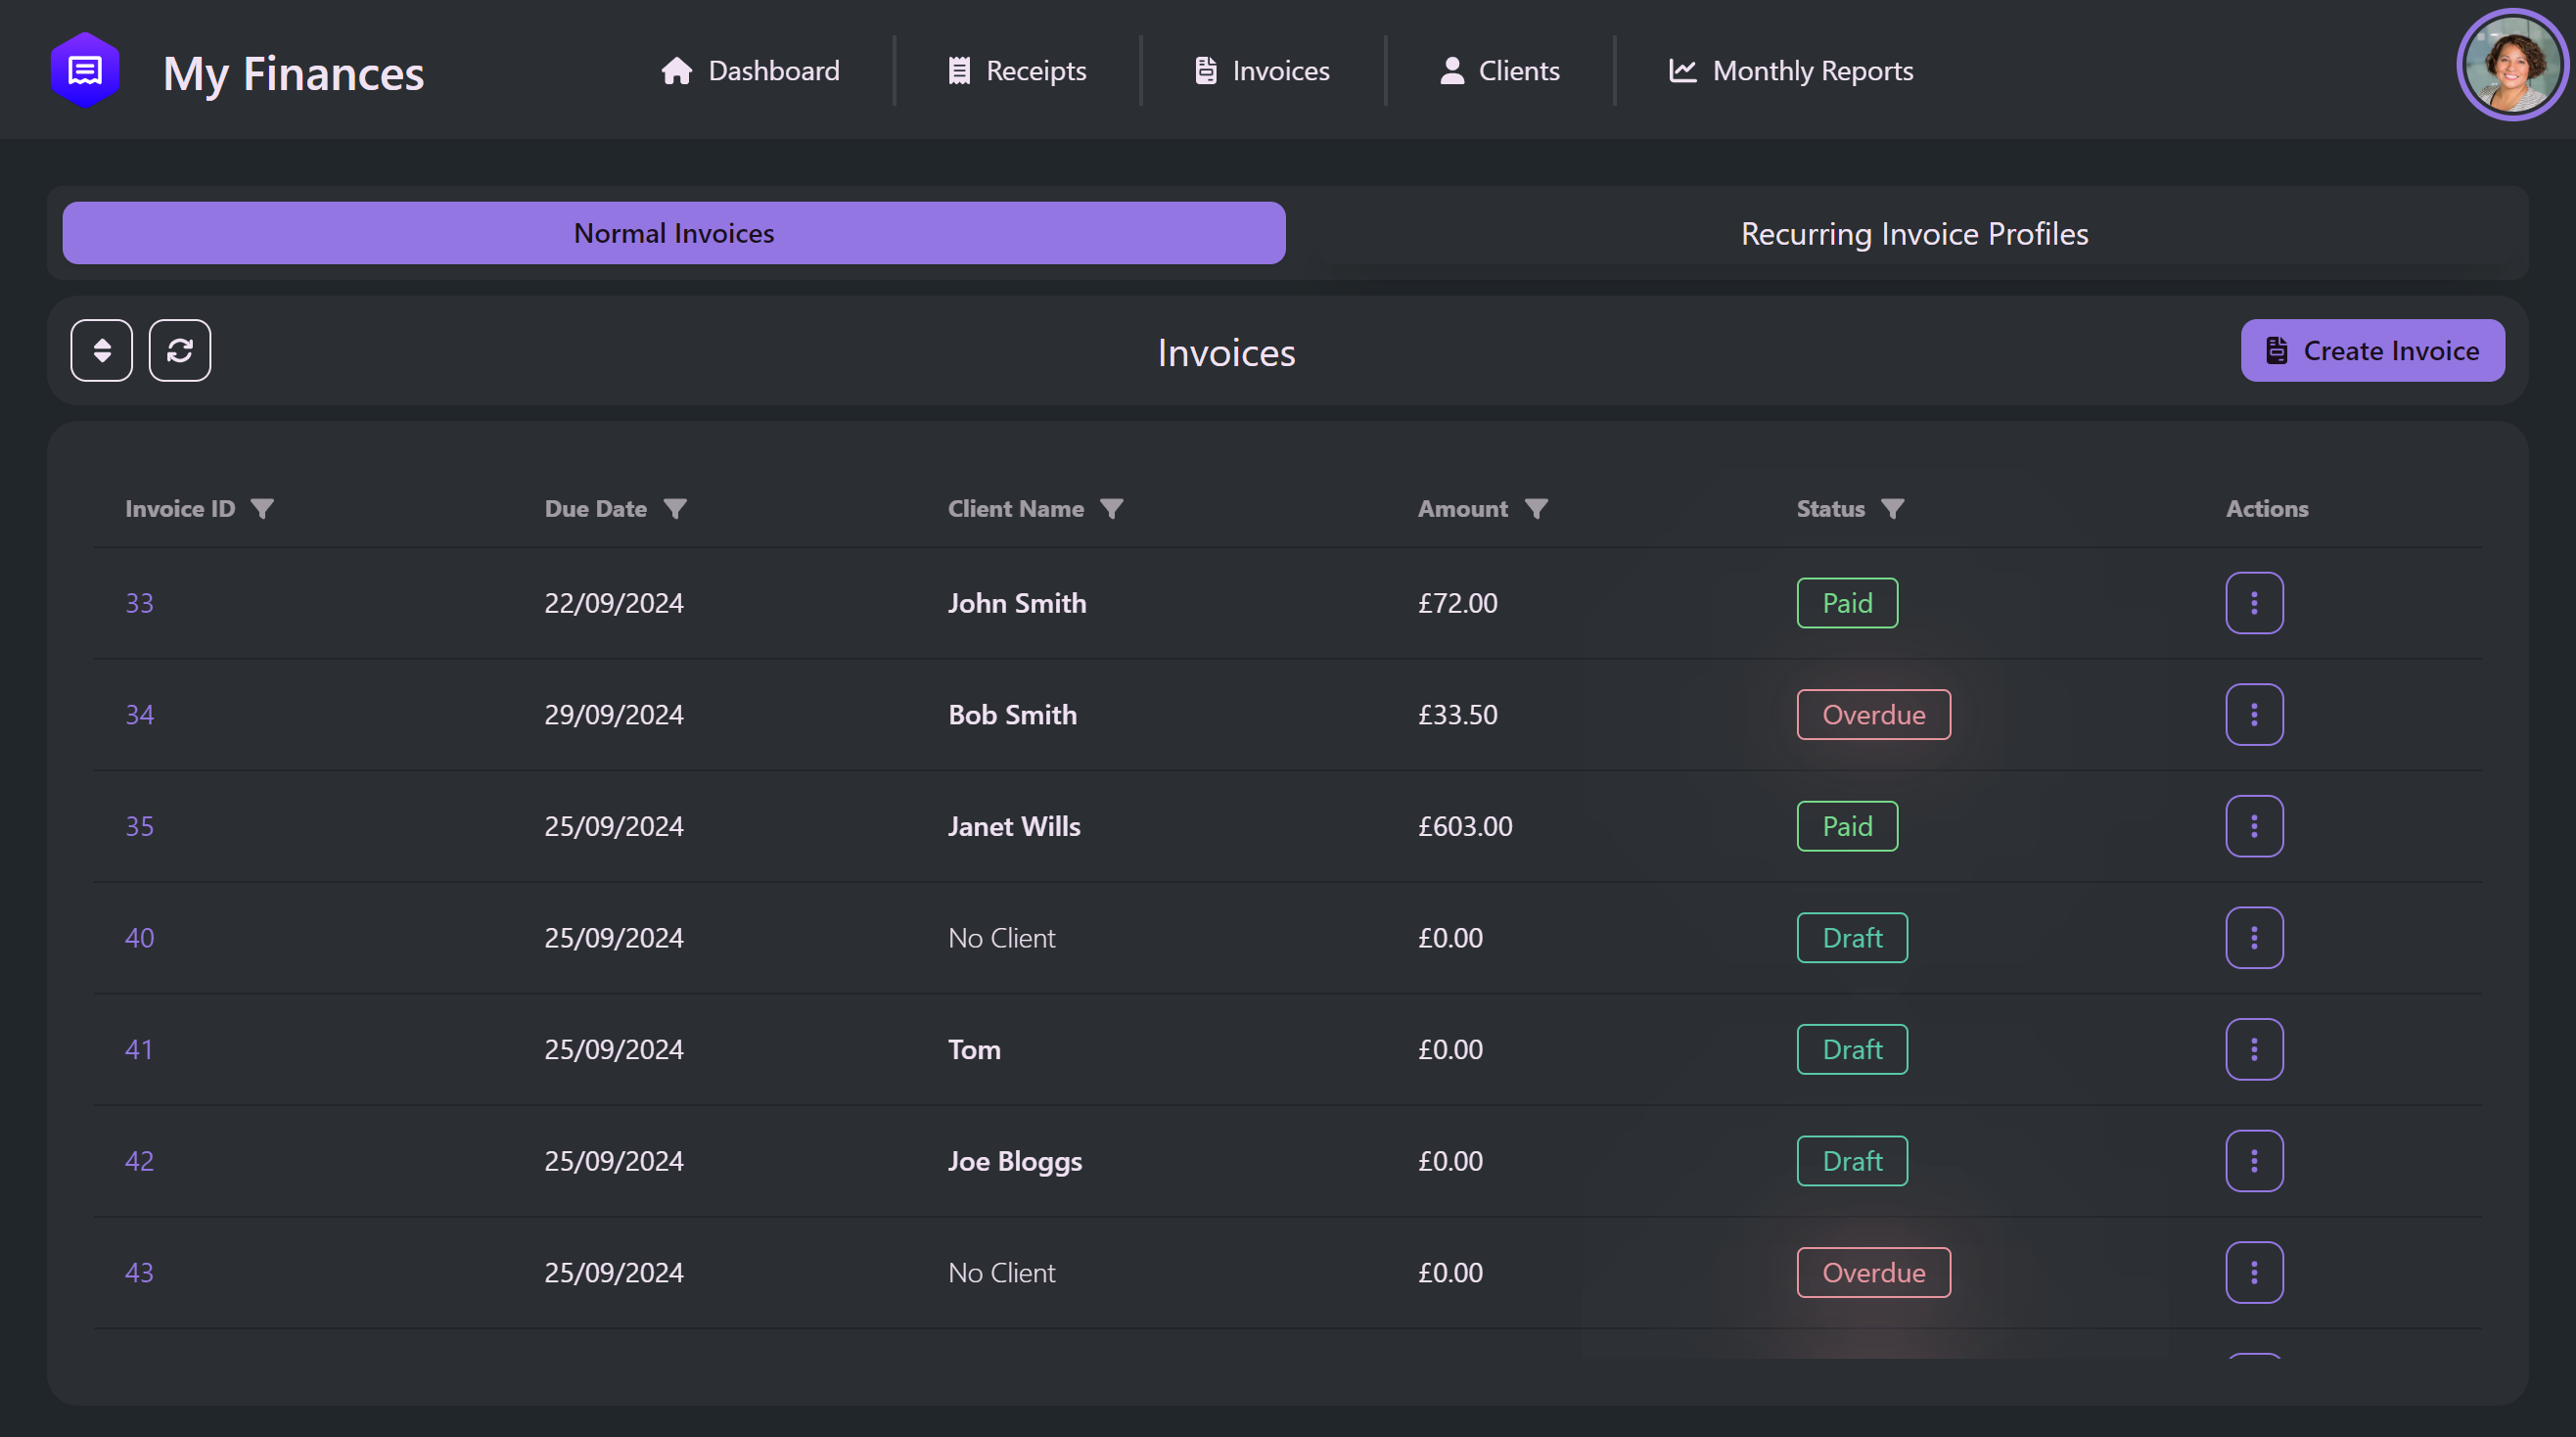Click the My Finances app logo
The width and height of the screenshot is (2576, 1437).
[85, 68]
